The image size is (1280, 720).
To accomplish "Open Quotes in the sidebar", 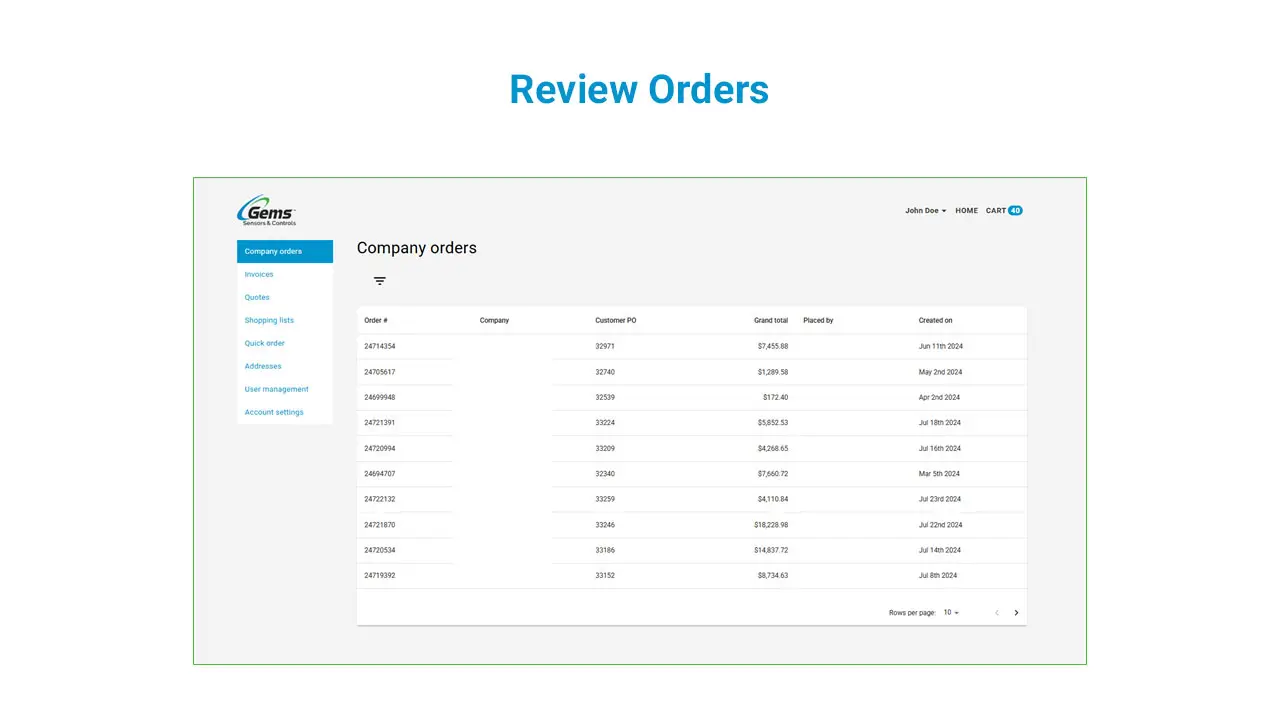I will point(257,298).
